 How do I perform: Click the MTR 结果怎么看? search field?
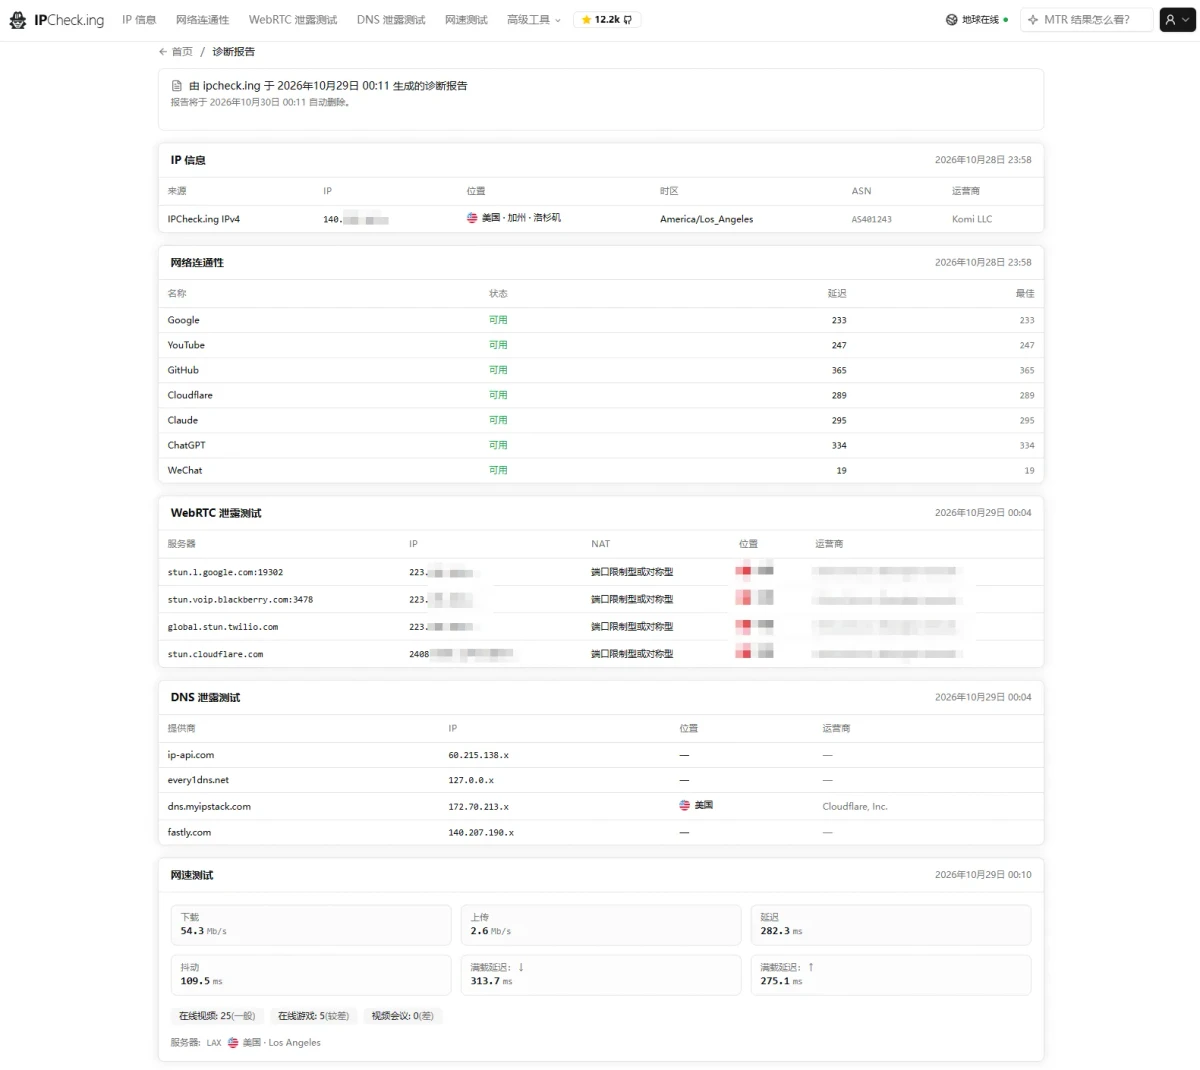click(x=1086, y=19)
